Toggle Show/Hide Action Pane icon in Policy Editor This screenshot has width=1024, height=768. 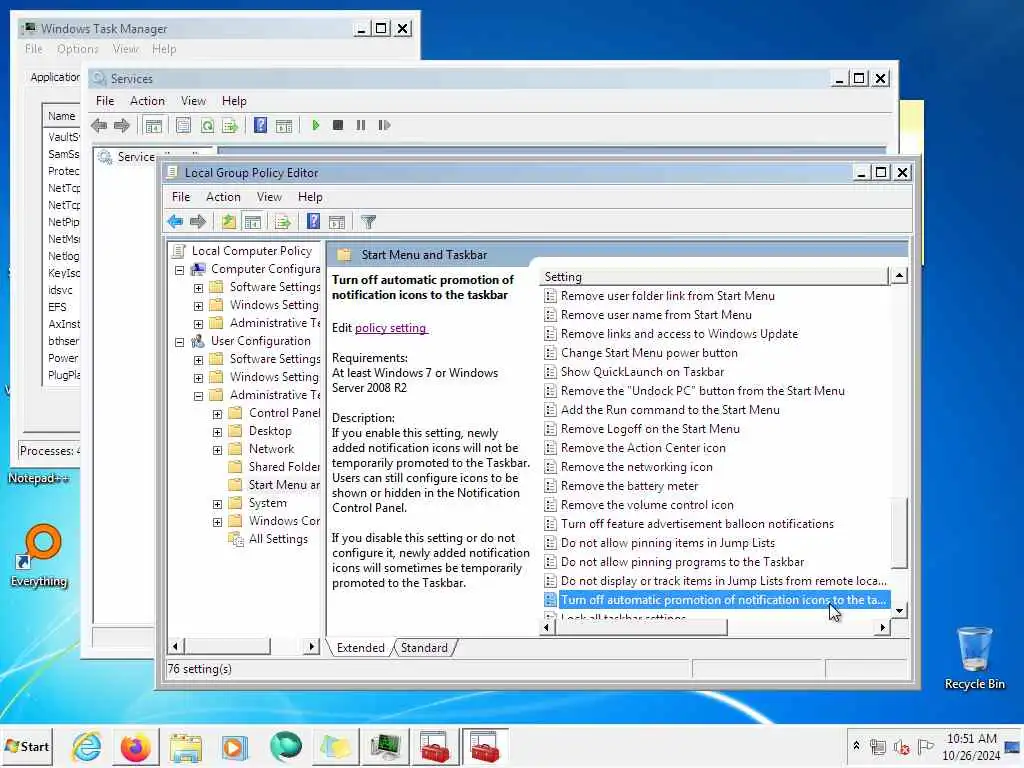click(x=337, y=222)
